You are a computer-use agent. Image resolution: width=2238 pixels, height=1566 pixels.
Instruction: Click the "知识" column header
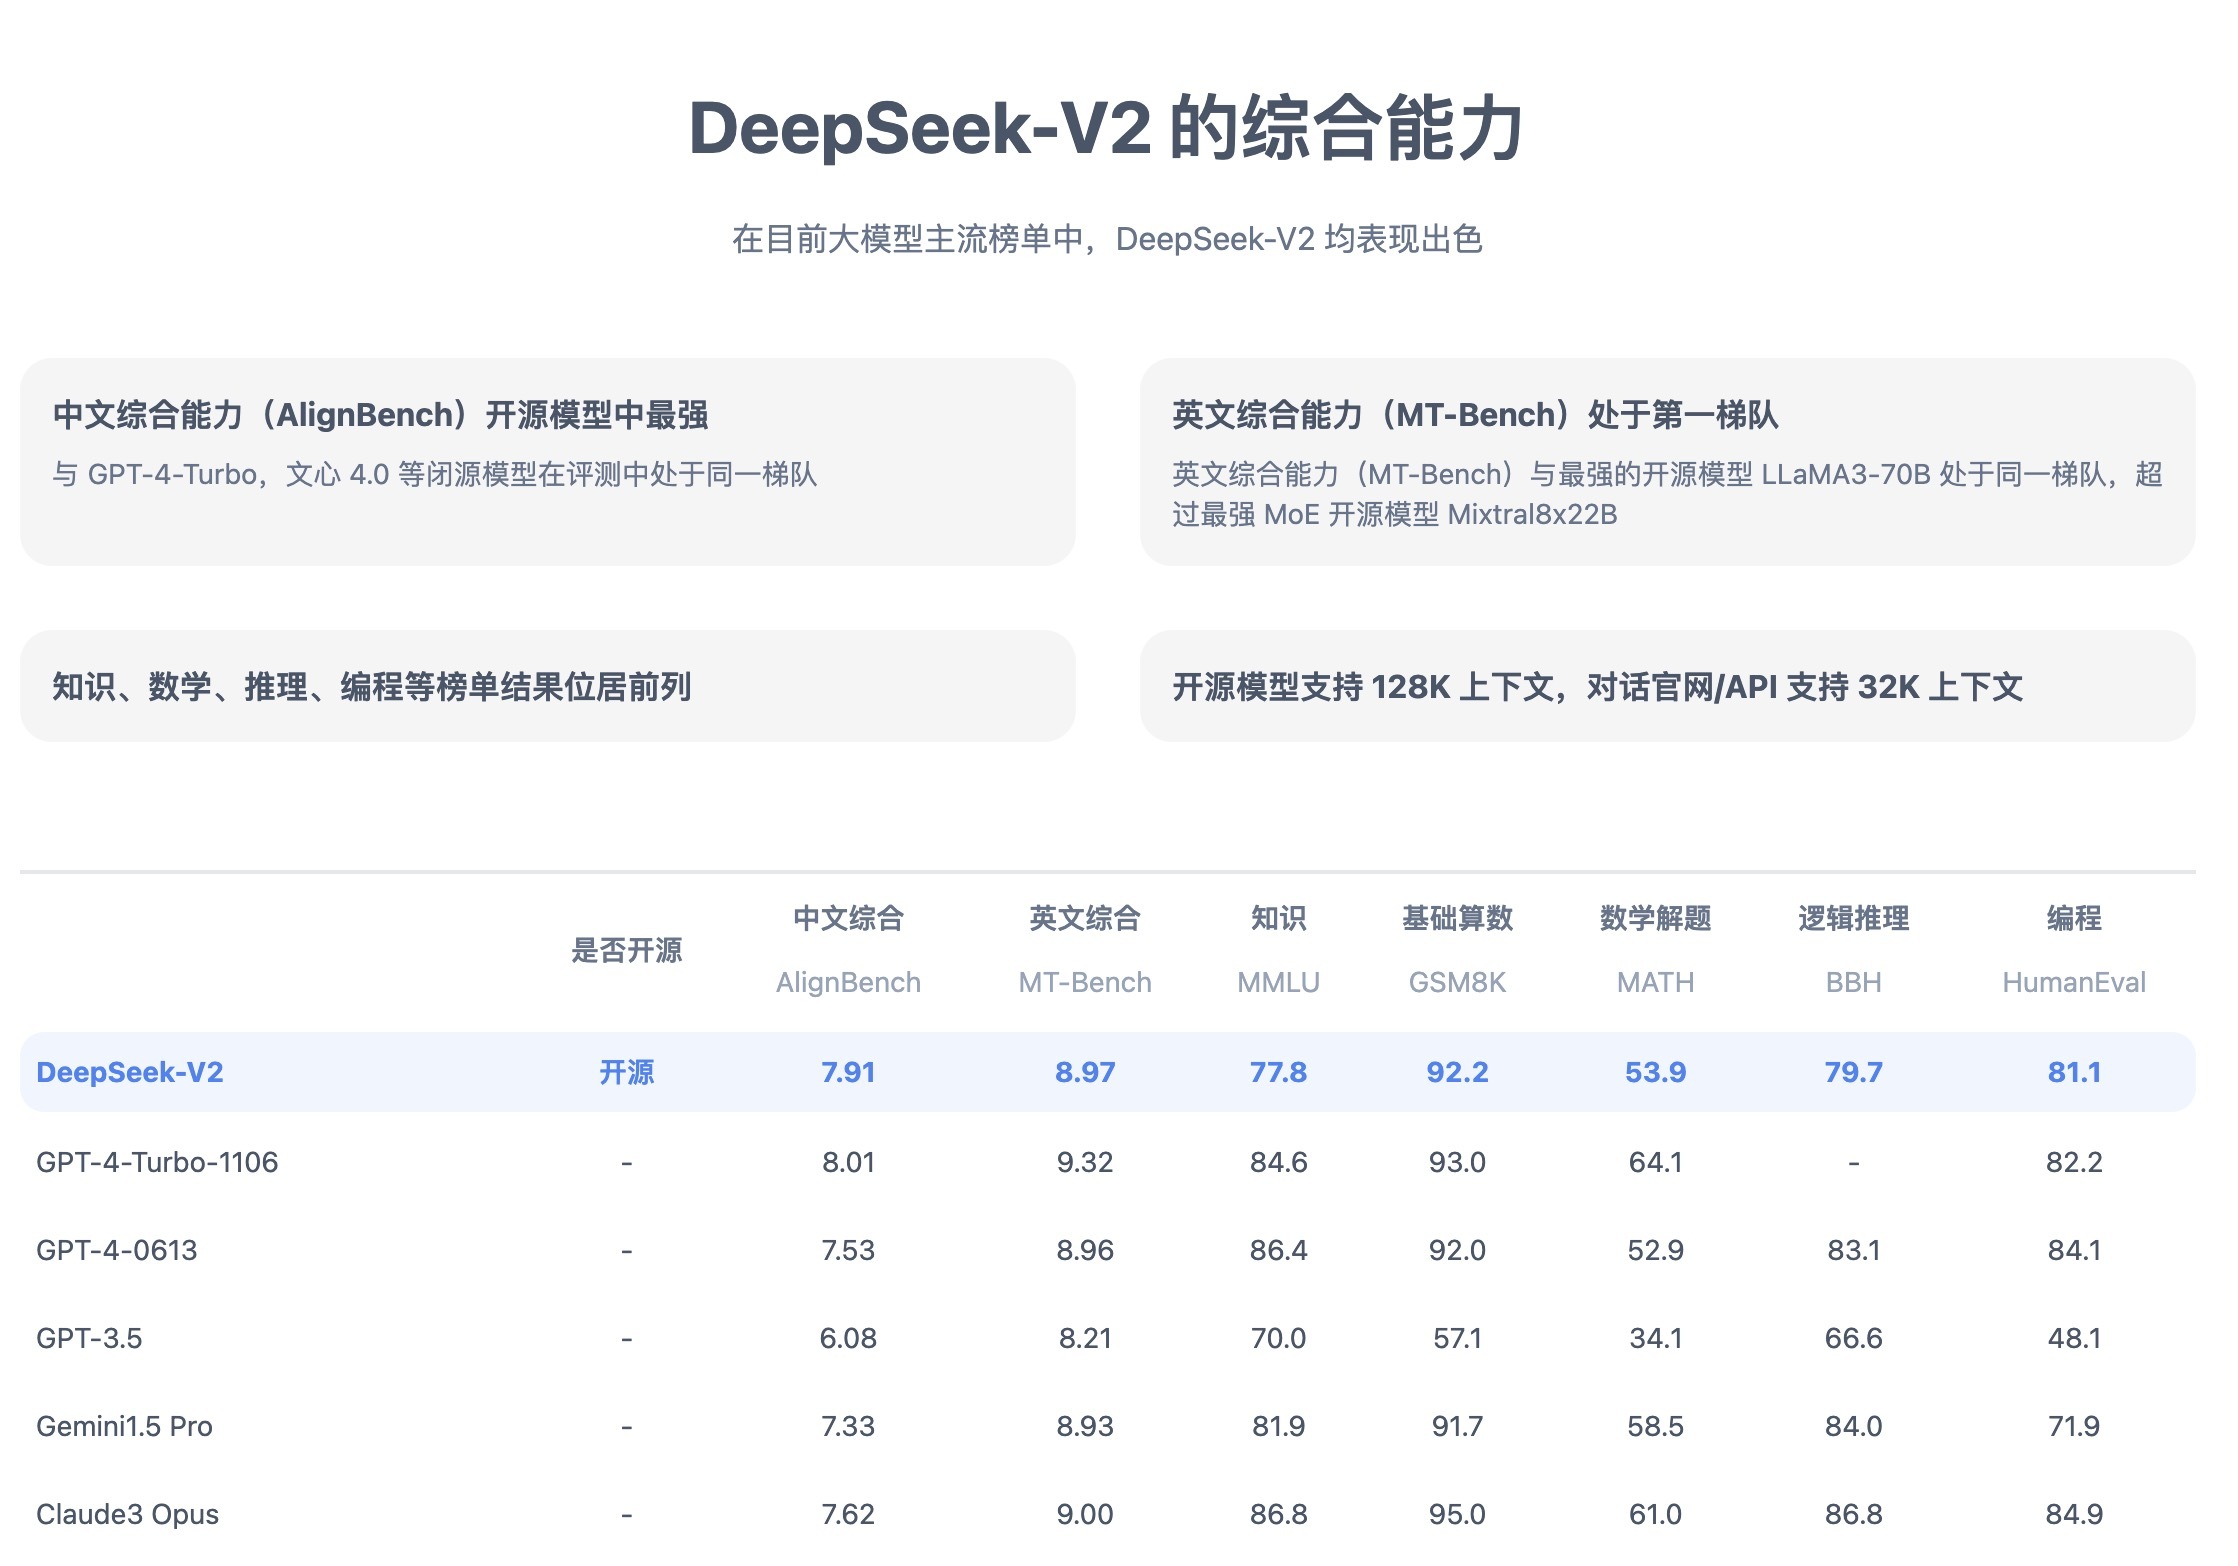coord(1278,918)
